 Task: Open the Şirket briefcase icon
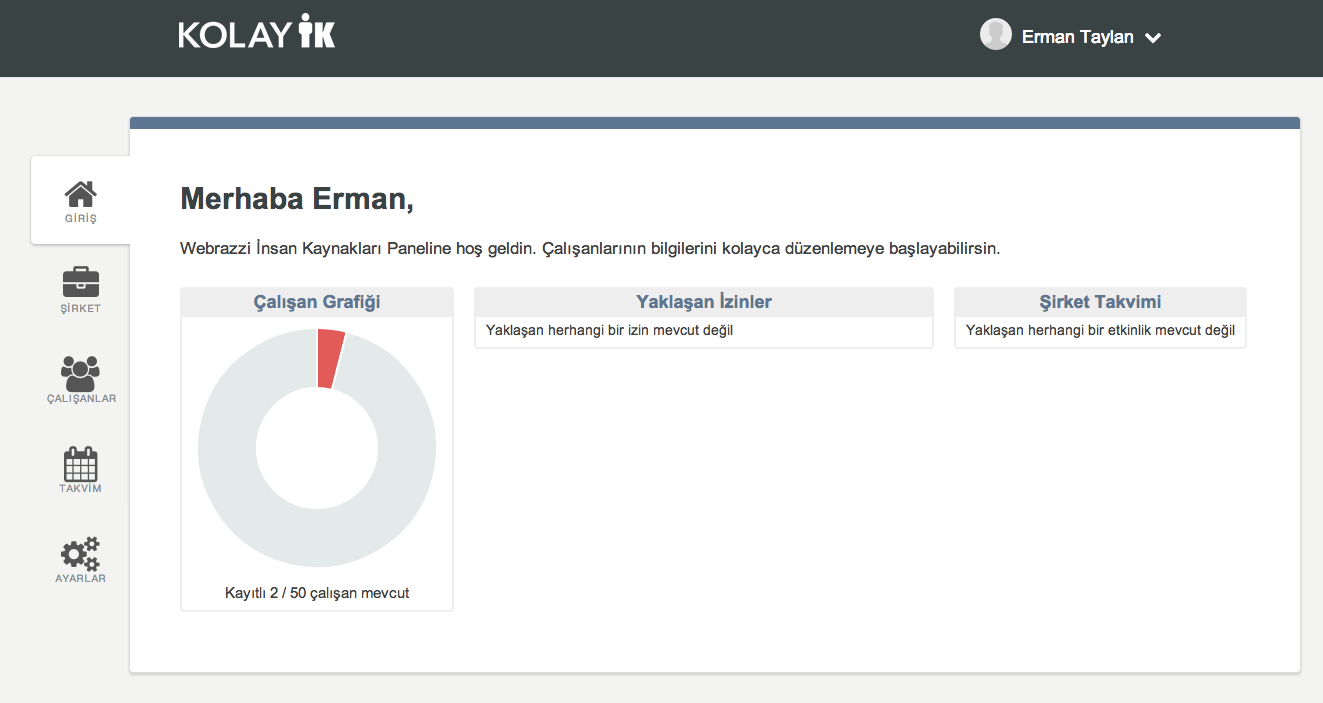pyautogui.click(x=80, y=282)
